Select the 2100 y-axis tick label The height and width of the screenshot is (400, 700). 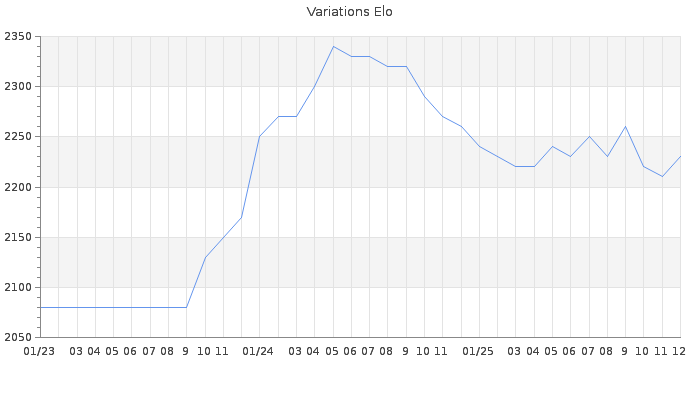18,288
